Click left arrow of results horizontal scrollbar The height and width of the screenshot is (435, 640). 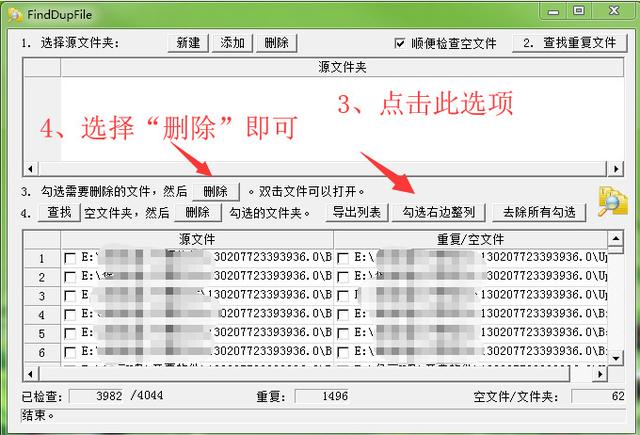(x=31, y=374)
